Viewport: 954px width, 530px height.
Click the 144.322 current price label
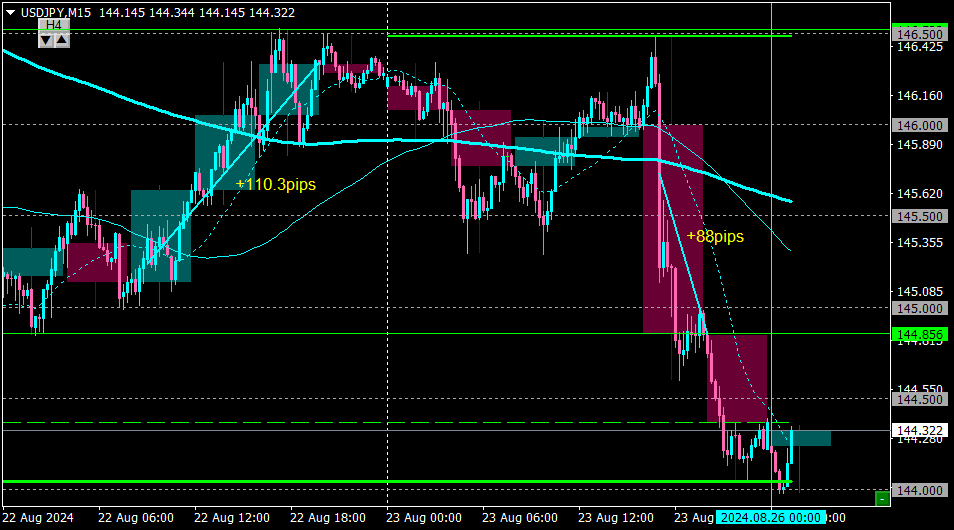[x=919, y=430]
